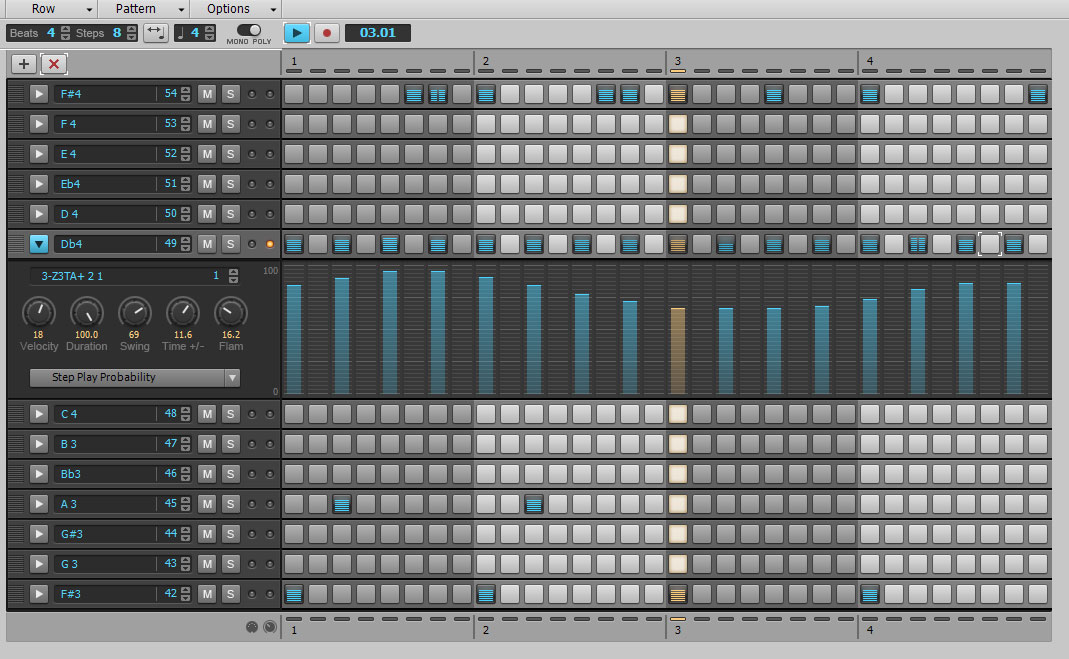Click the F#4 note name field
This screenshot has width=1069, height=659.
click(x=106, y=94)
